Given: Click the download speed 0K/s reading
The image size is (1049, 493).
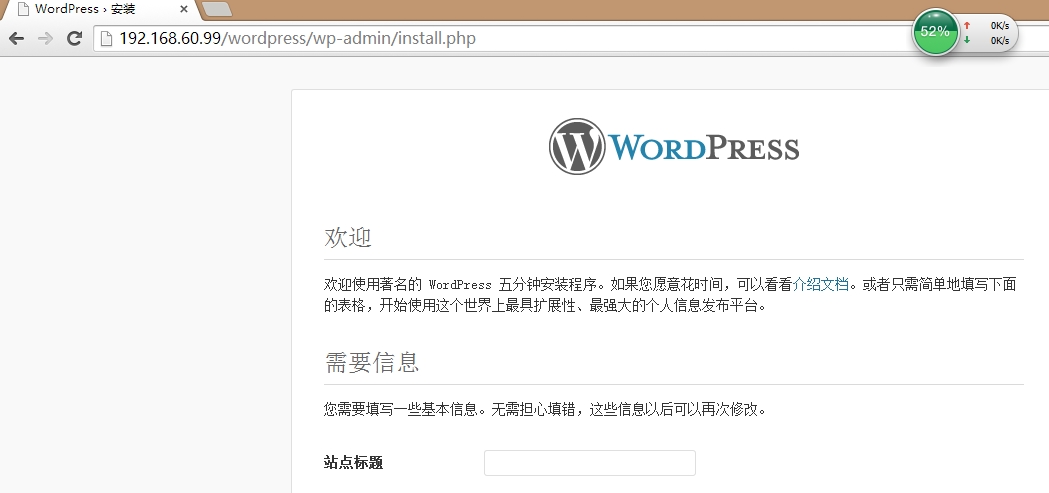Looking at the screenshot, I should click(x=999, y=41).
